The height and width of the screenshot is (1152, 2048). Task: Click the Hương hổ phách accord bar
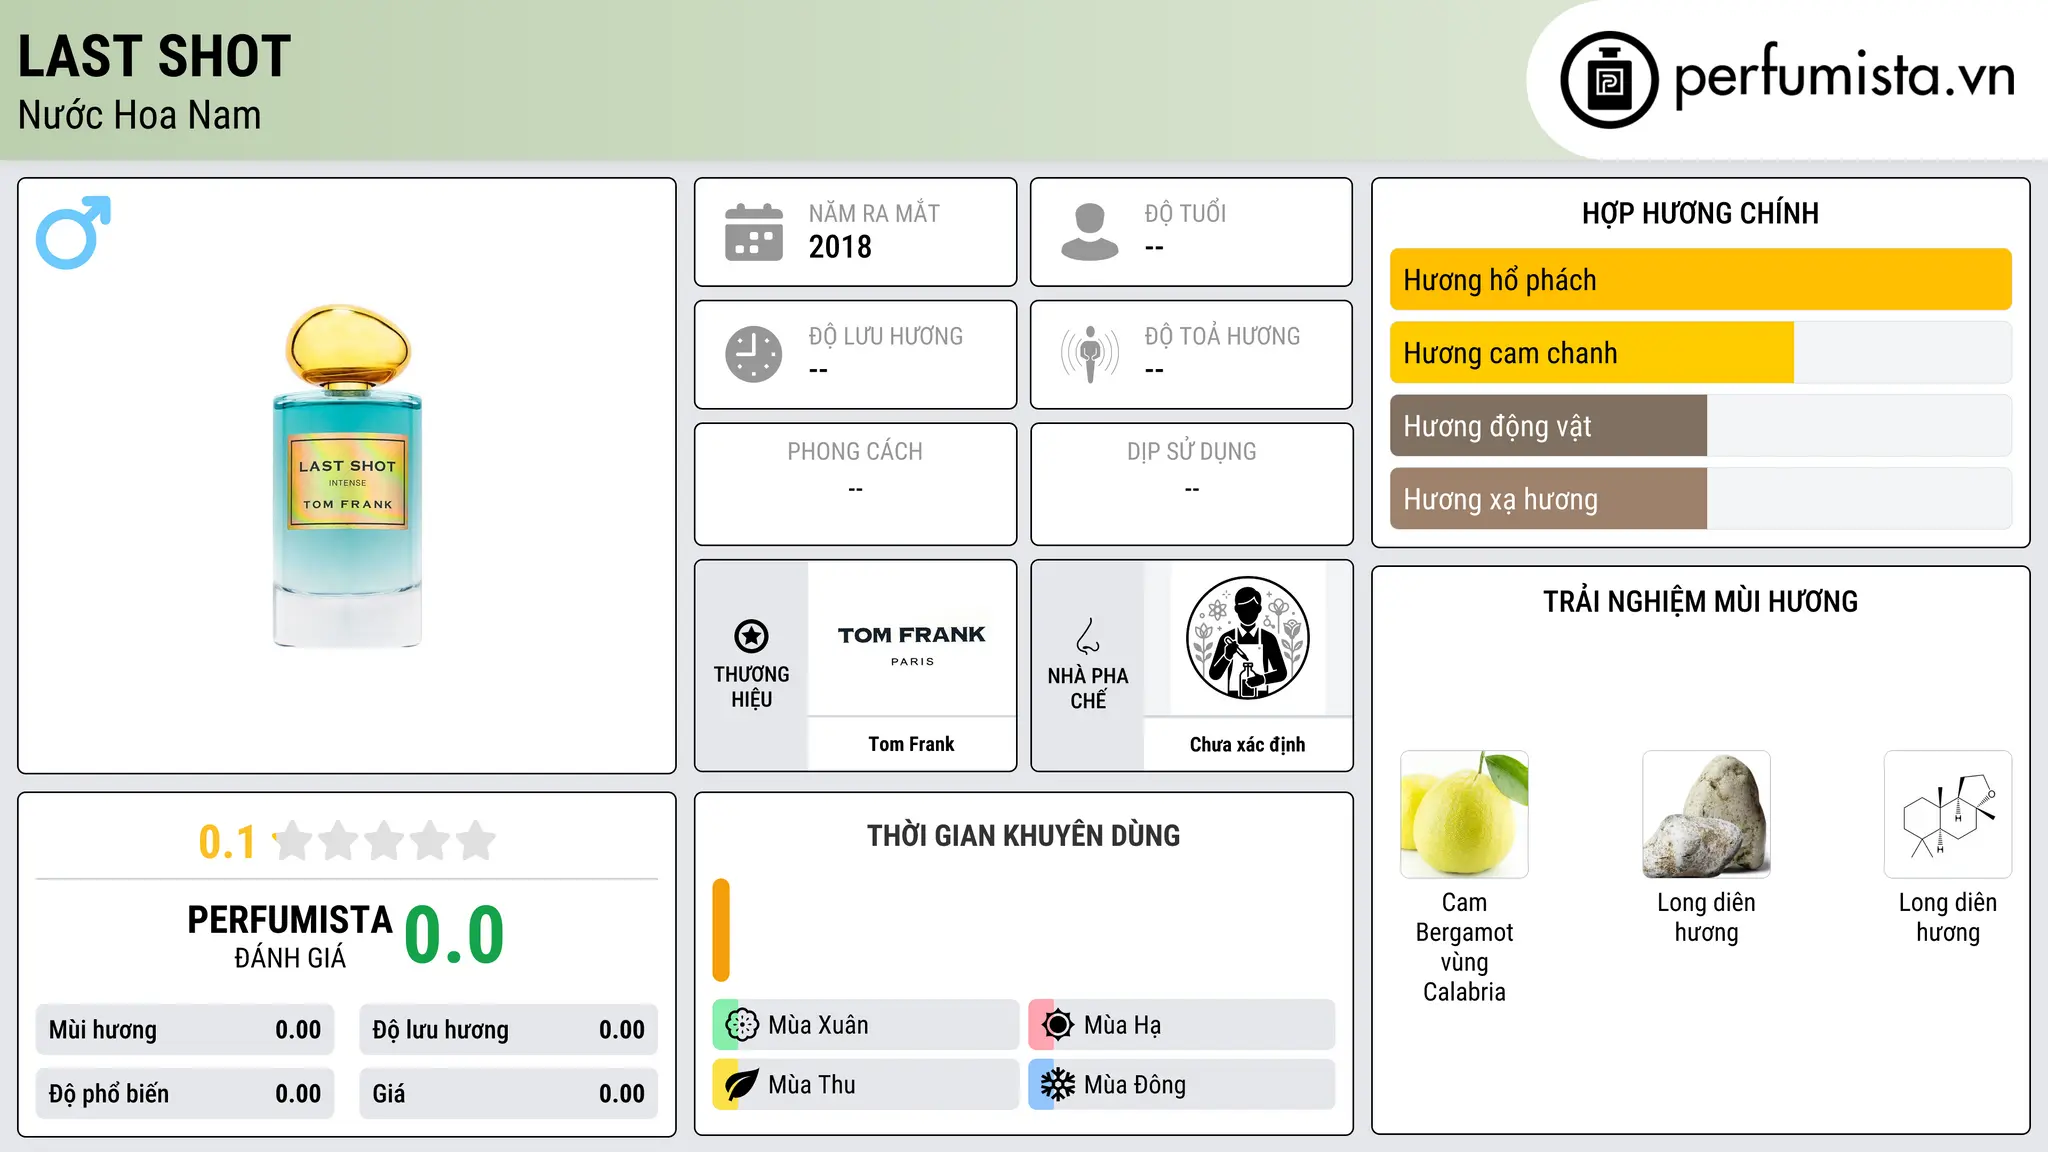pyautogui.click(x=1700, y=280)
